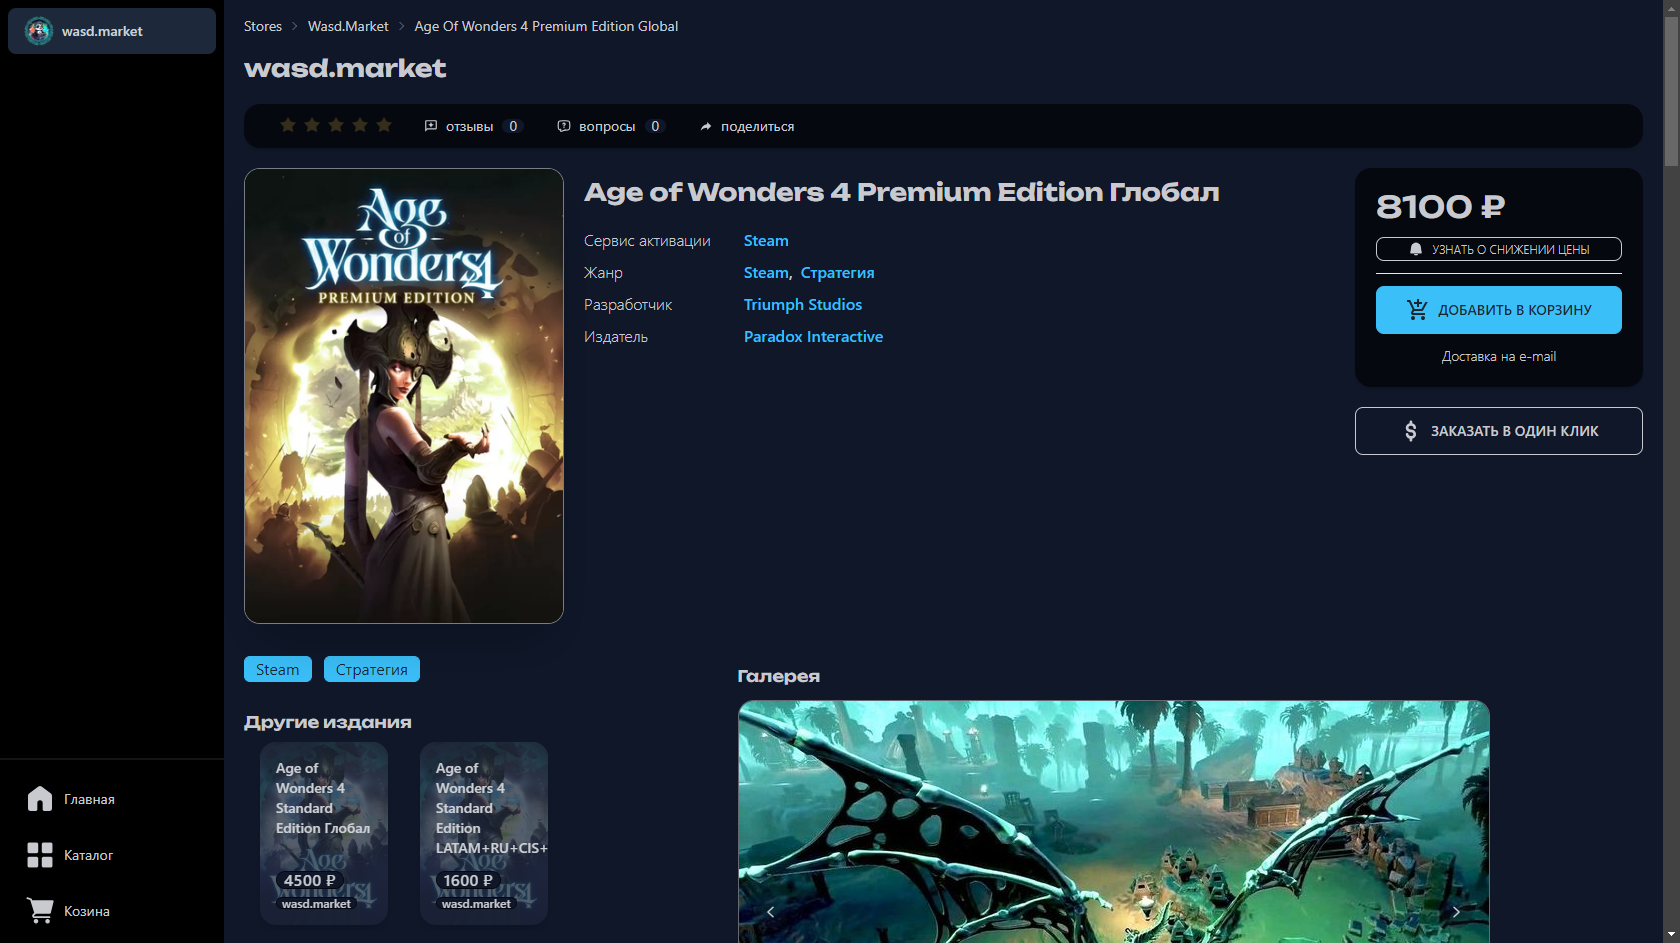
Task: Click the questions (вопросы) icon
Action: tap(564, 126)
